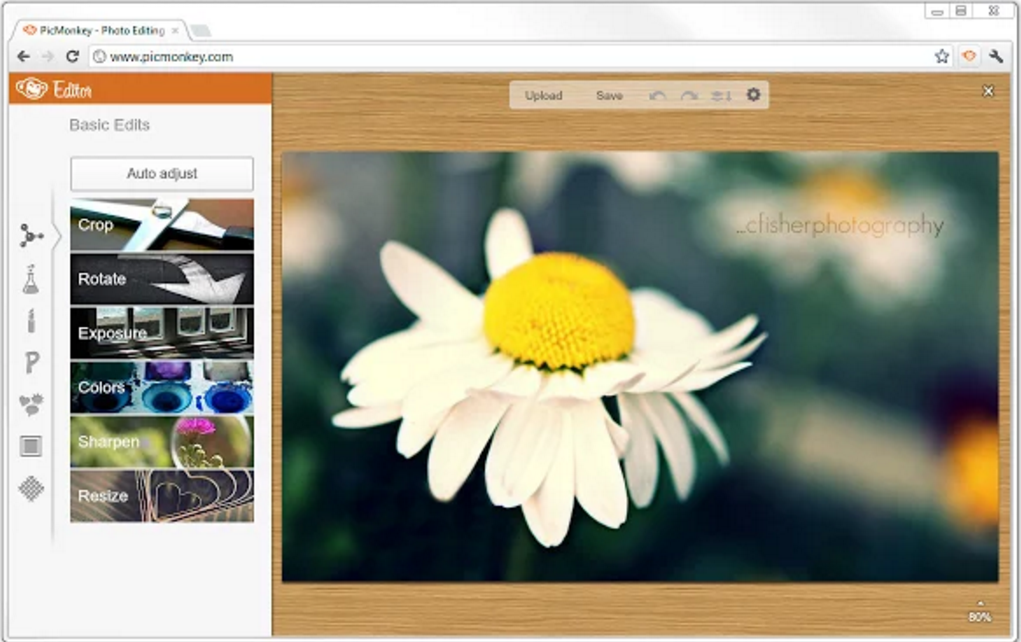Click the Editor title text
1021x642 pixels.
[72, 89]
